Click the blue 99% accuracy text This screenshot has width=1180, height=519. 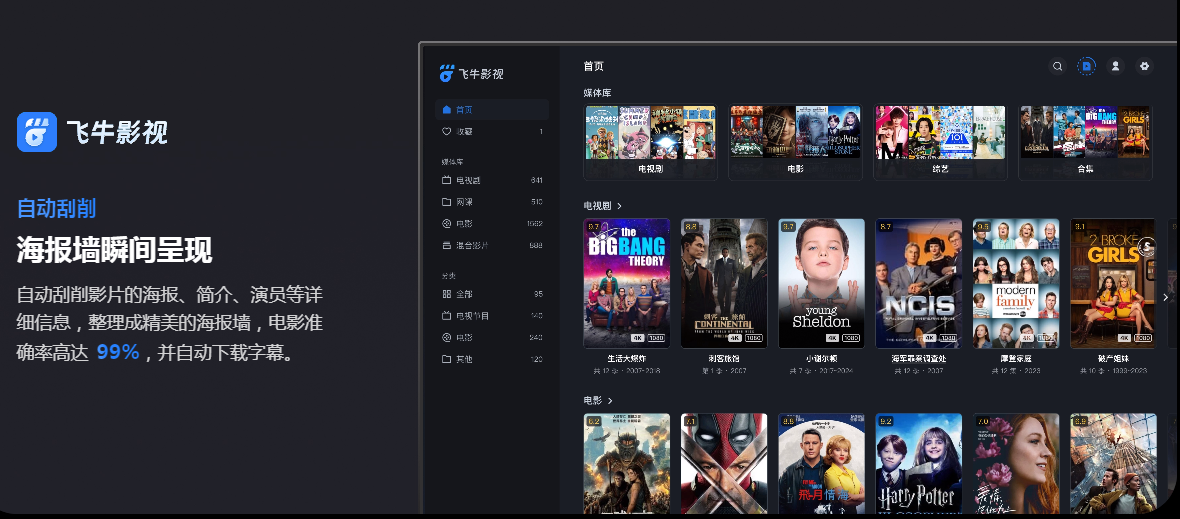118,351
